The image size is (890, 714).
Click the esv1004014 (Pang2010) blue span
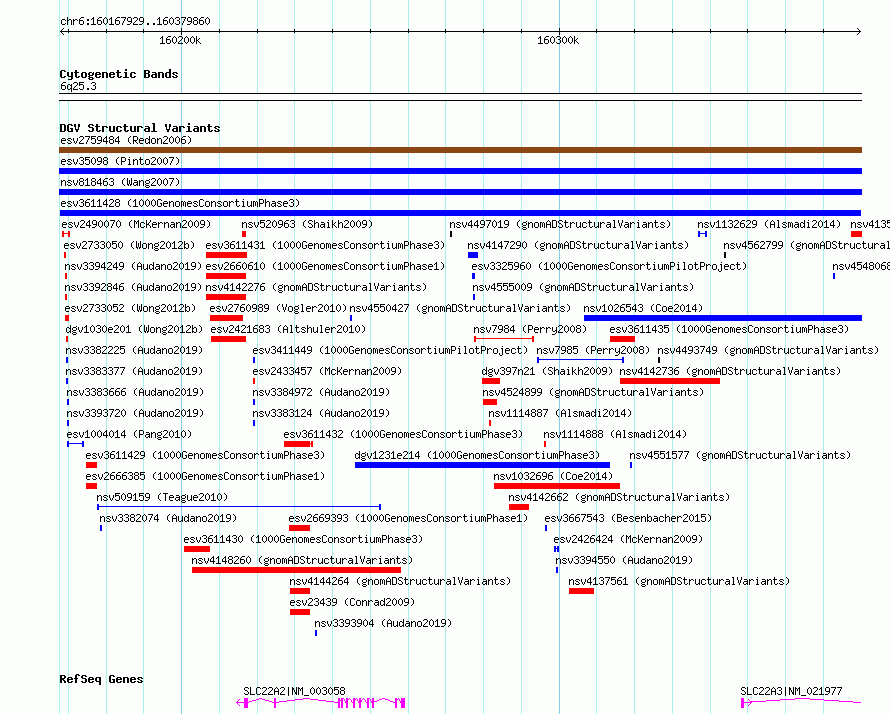click(x=75, y=444)
